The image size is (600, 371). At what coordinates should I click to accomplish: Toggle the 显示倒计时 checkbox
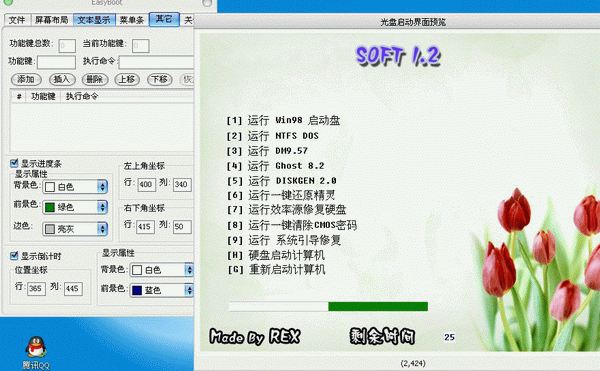pyautogui.click(x=14, y=255)
